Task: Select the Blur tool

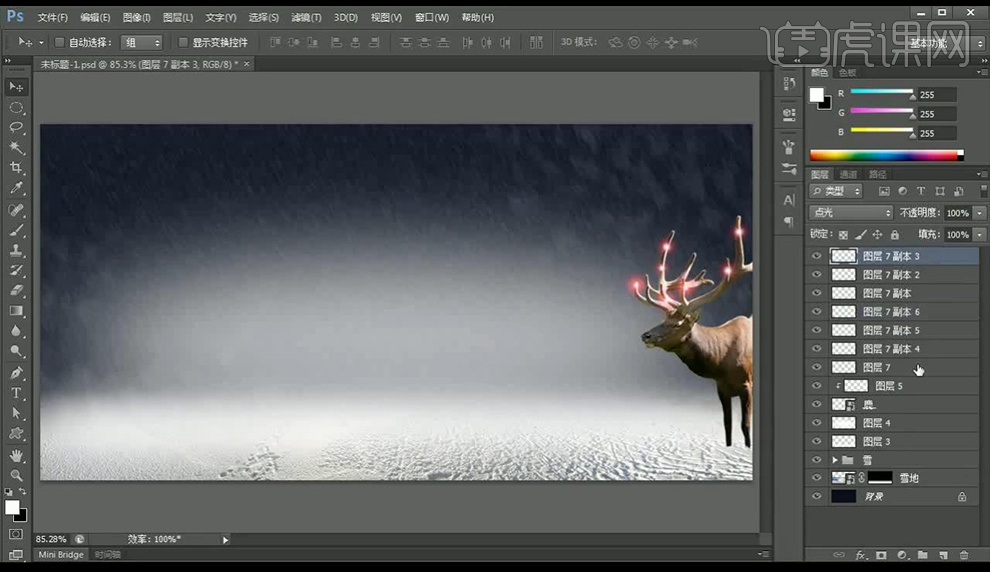Action: pos(16,331)
